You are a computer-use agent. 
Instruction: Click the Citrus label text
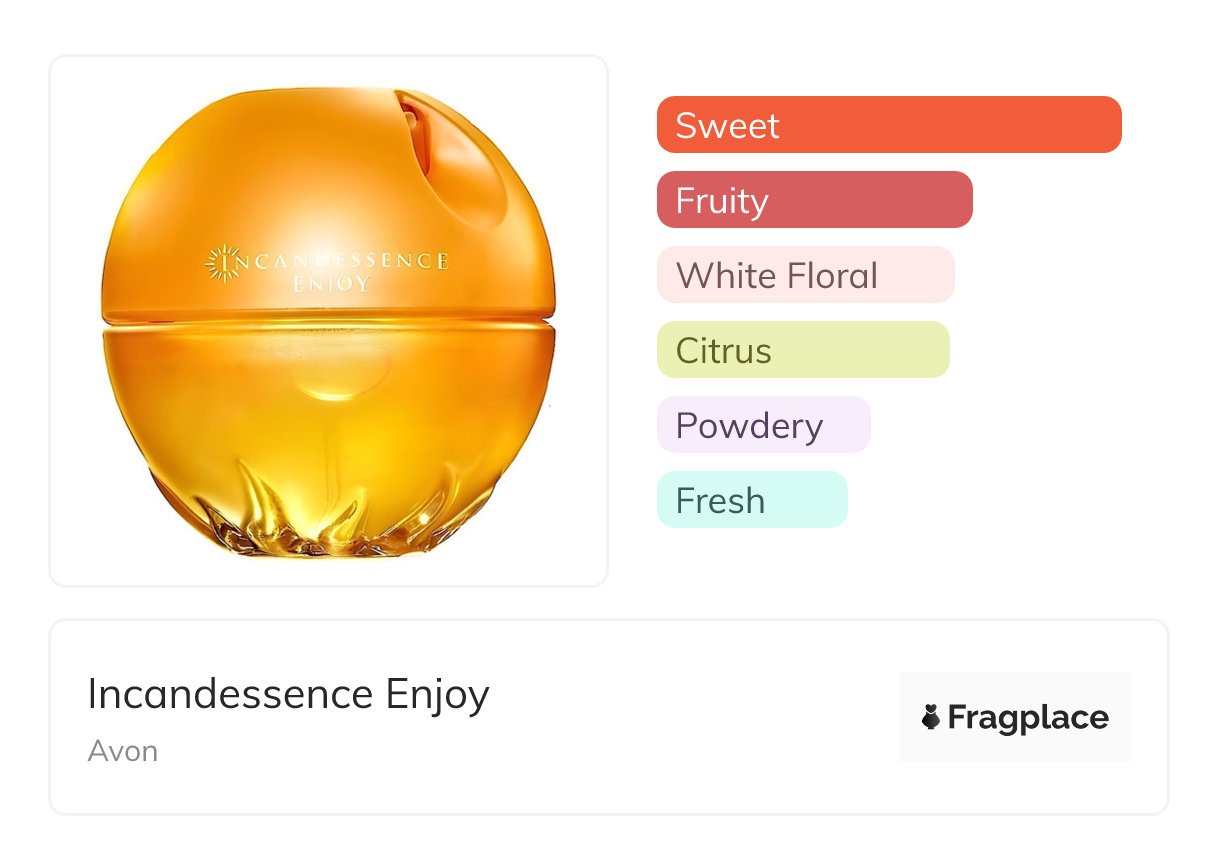723,350
